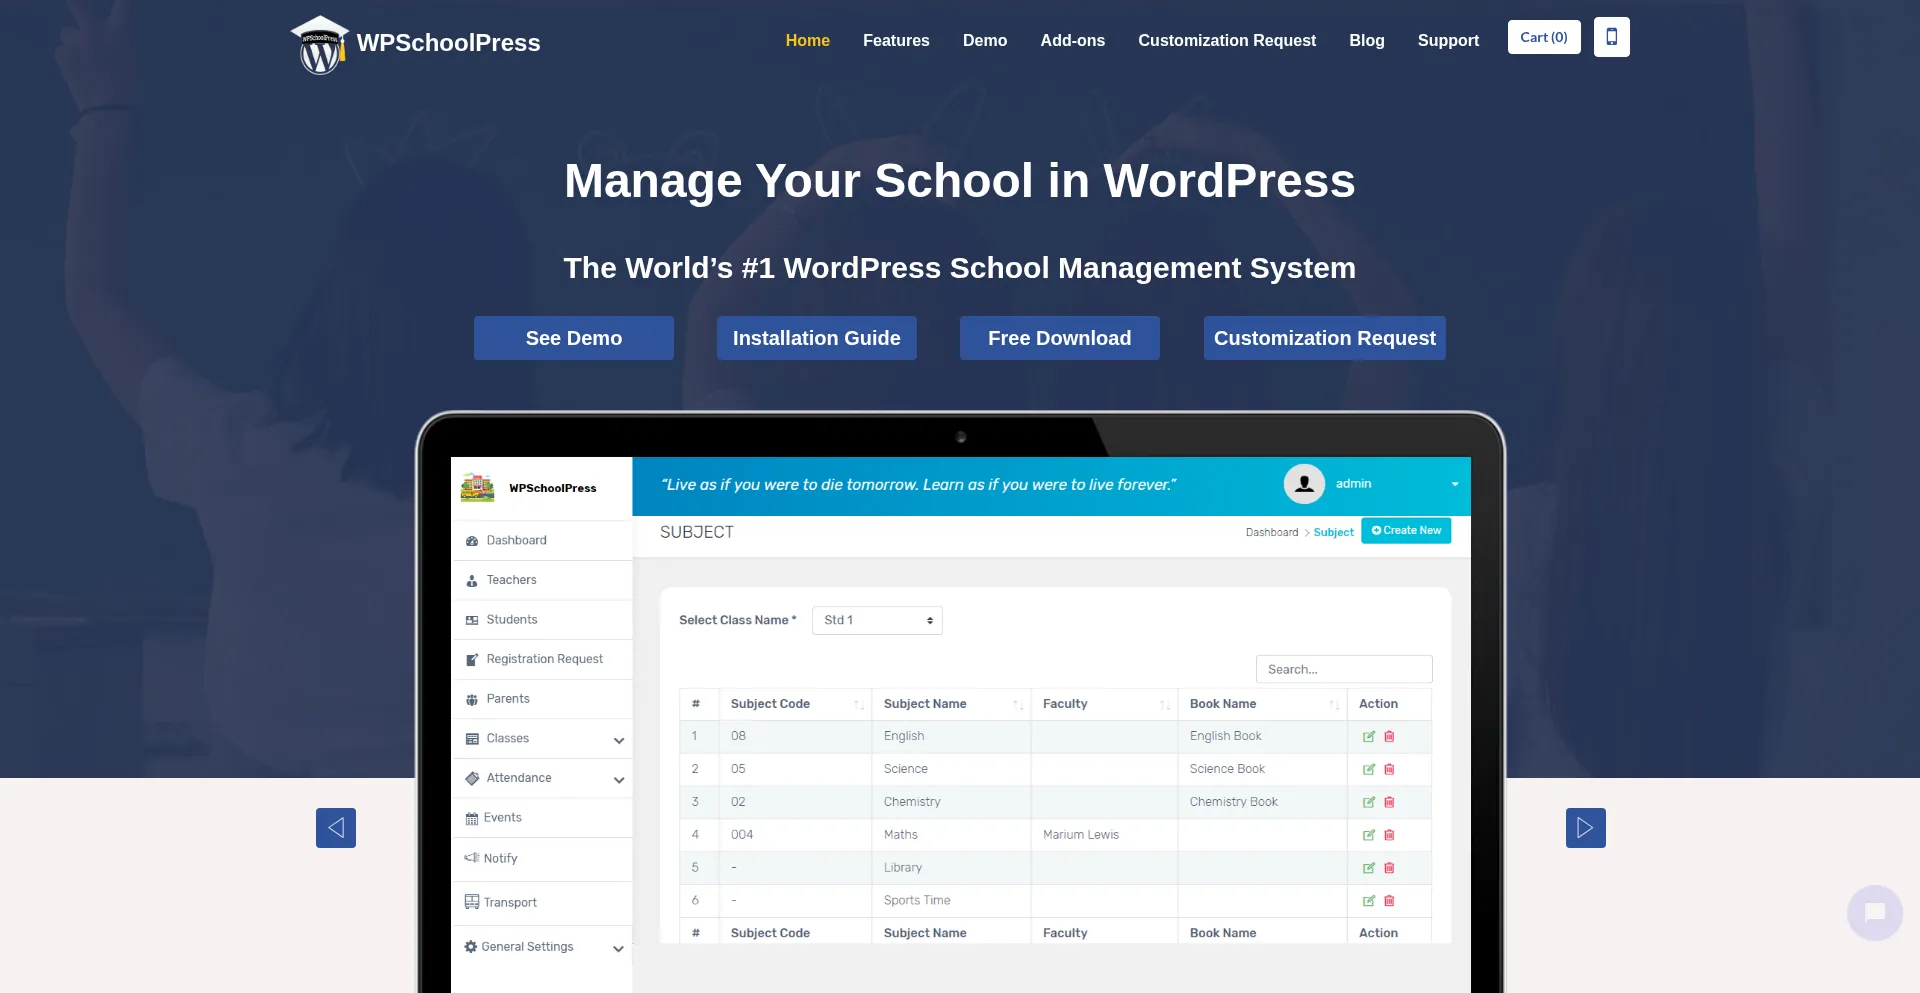Expand the admin user menu arrow
1920x993 pixels.
point(1455,484)
